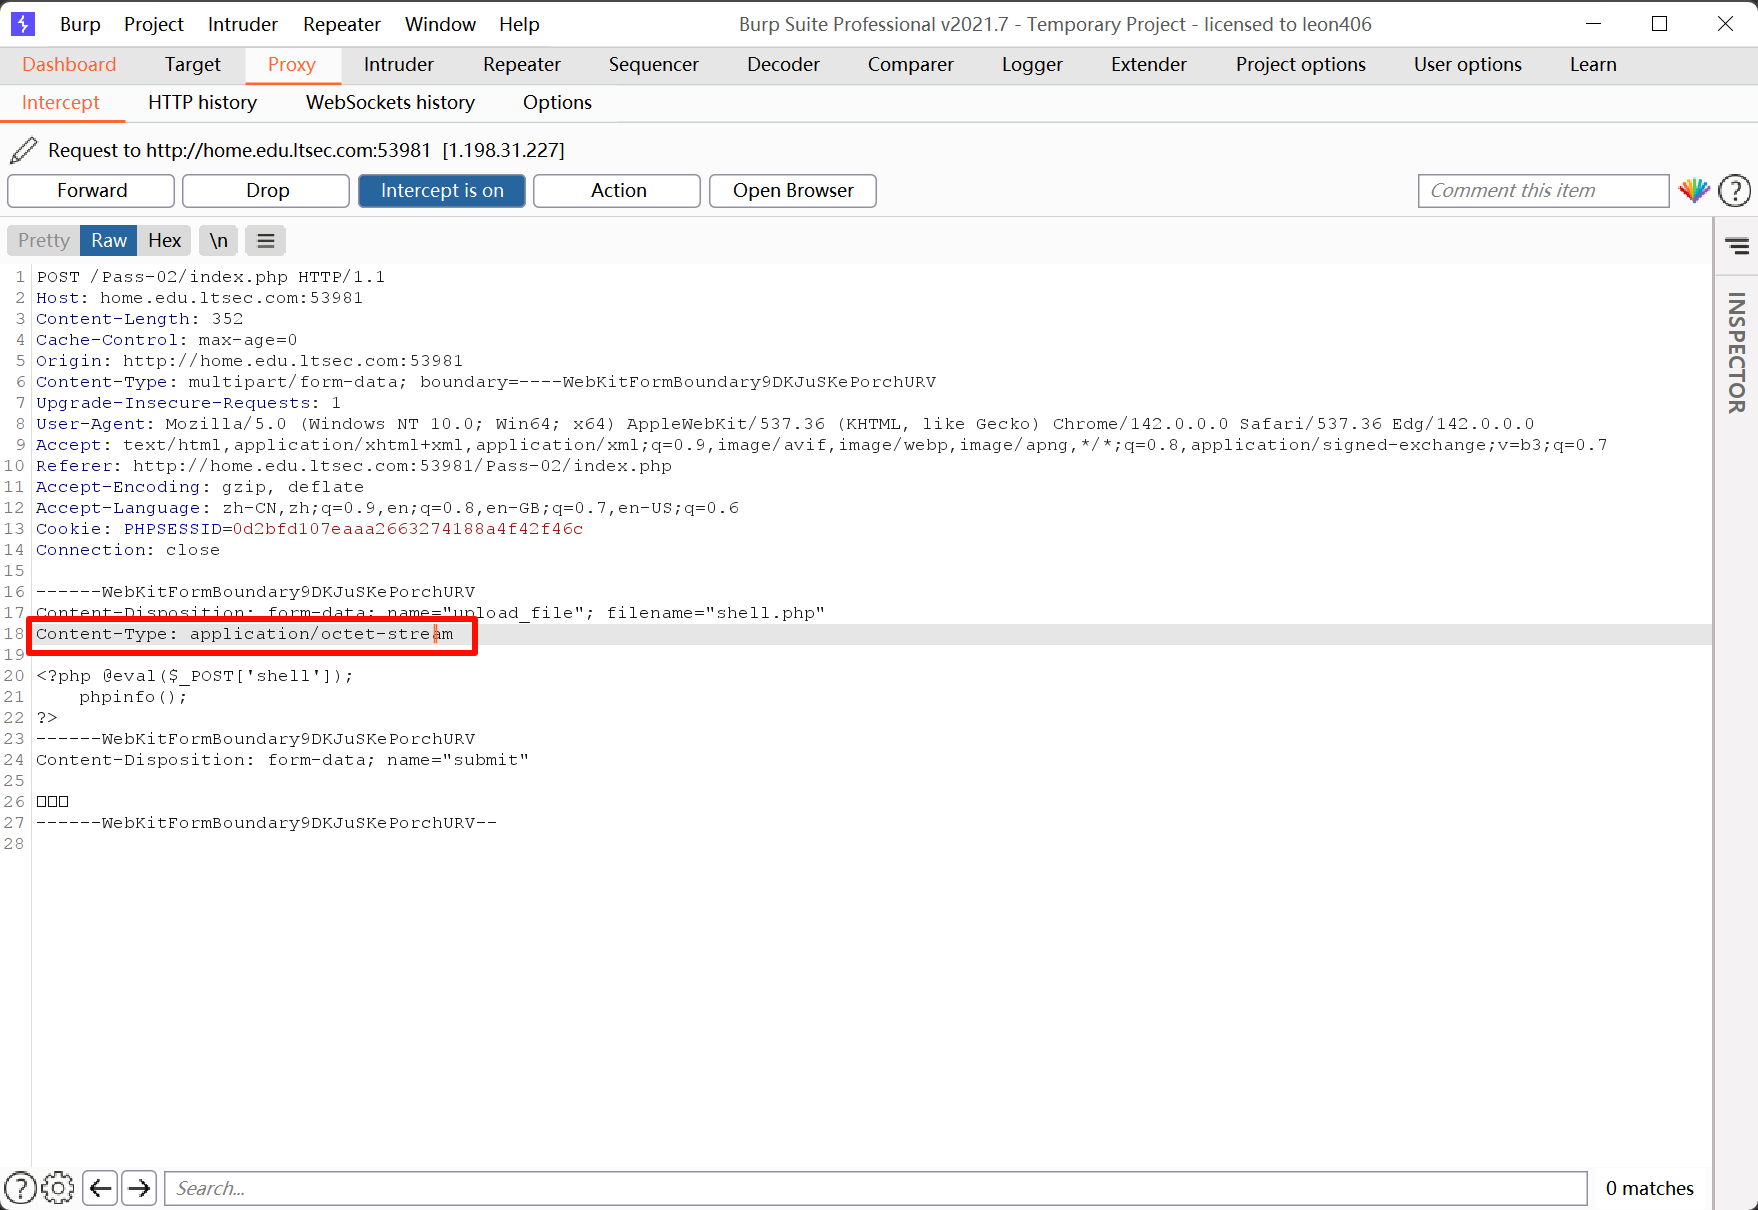Drop the intercepted request
The height and width of the screenshot is (1210, 1758).
point(266,190)
